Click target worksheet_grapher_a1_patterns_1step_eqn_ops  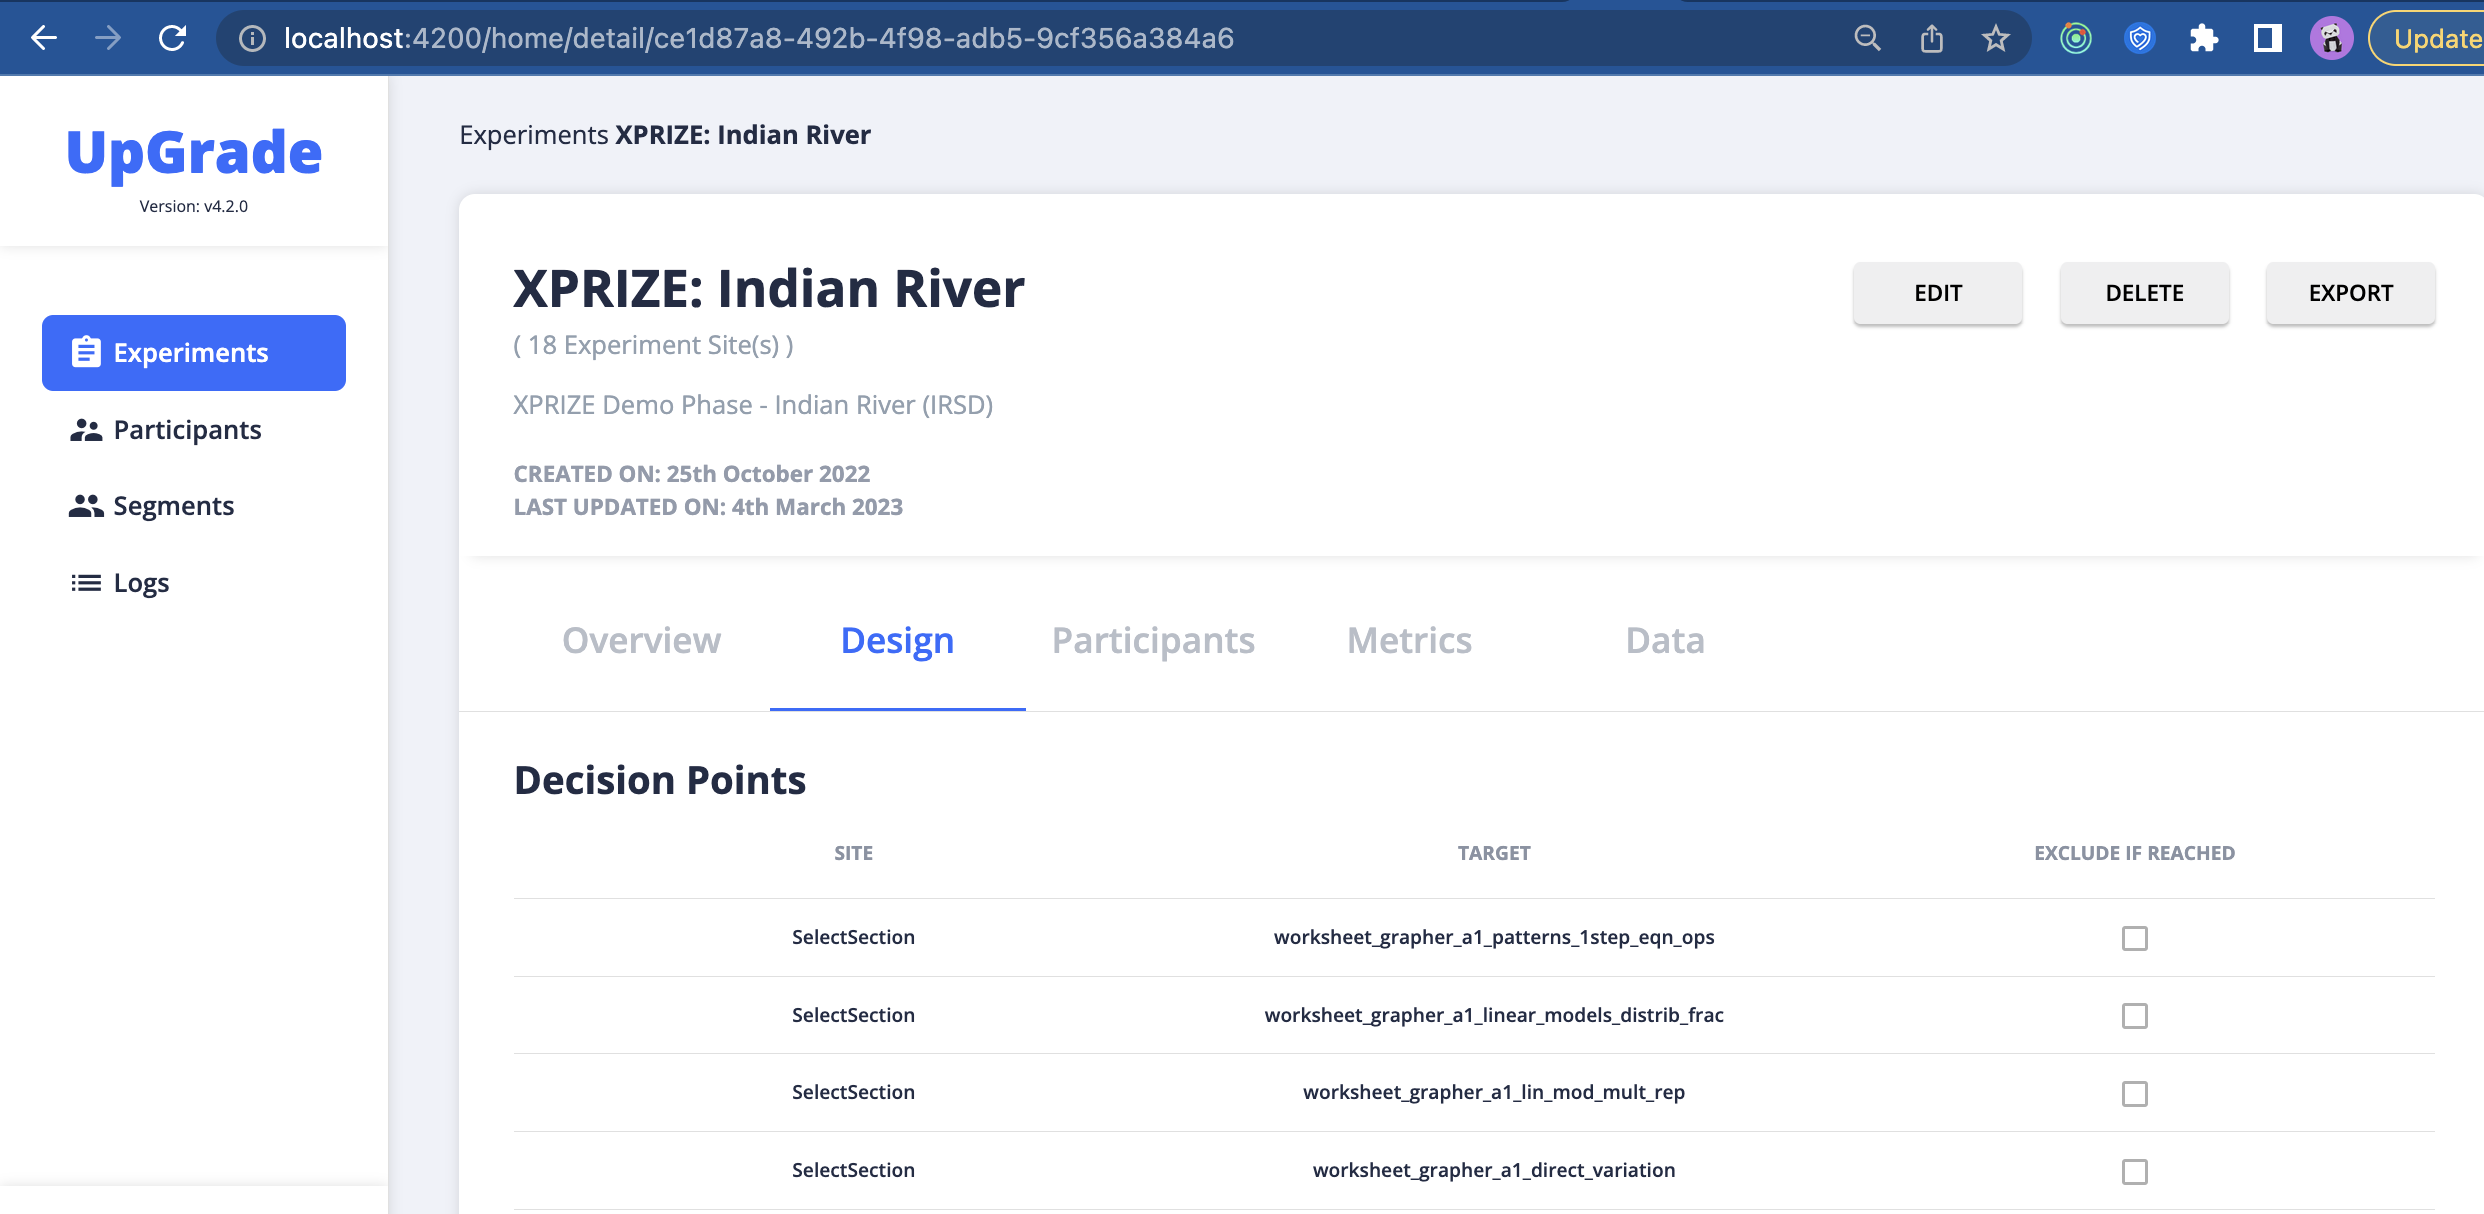[x=1494, y=937]
